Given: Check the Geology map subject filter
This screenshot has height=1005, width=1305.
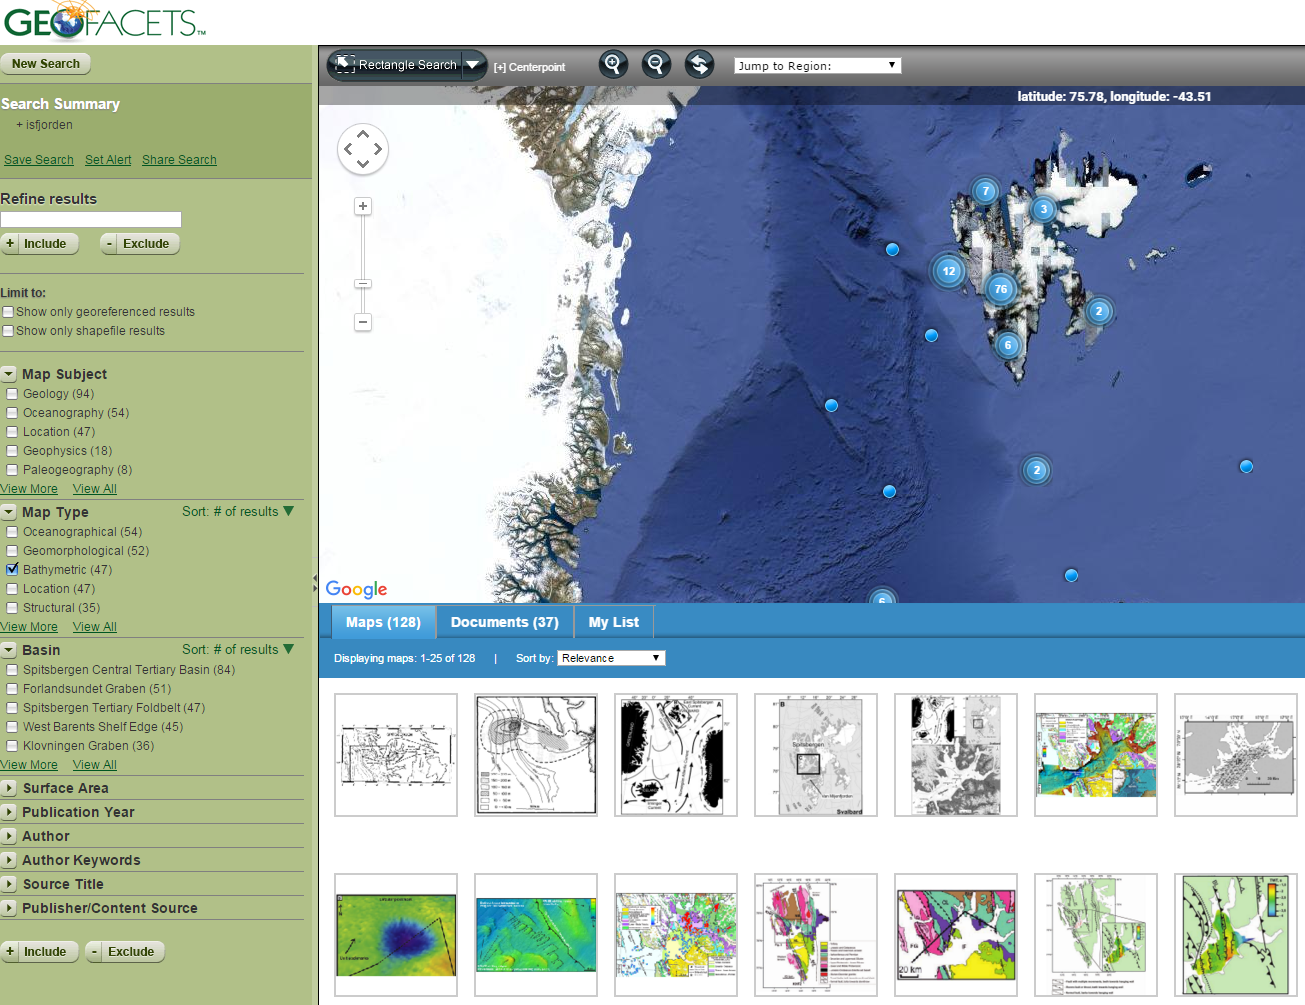Looking at the screenshot, I should tap(13, 394).
